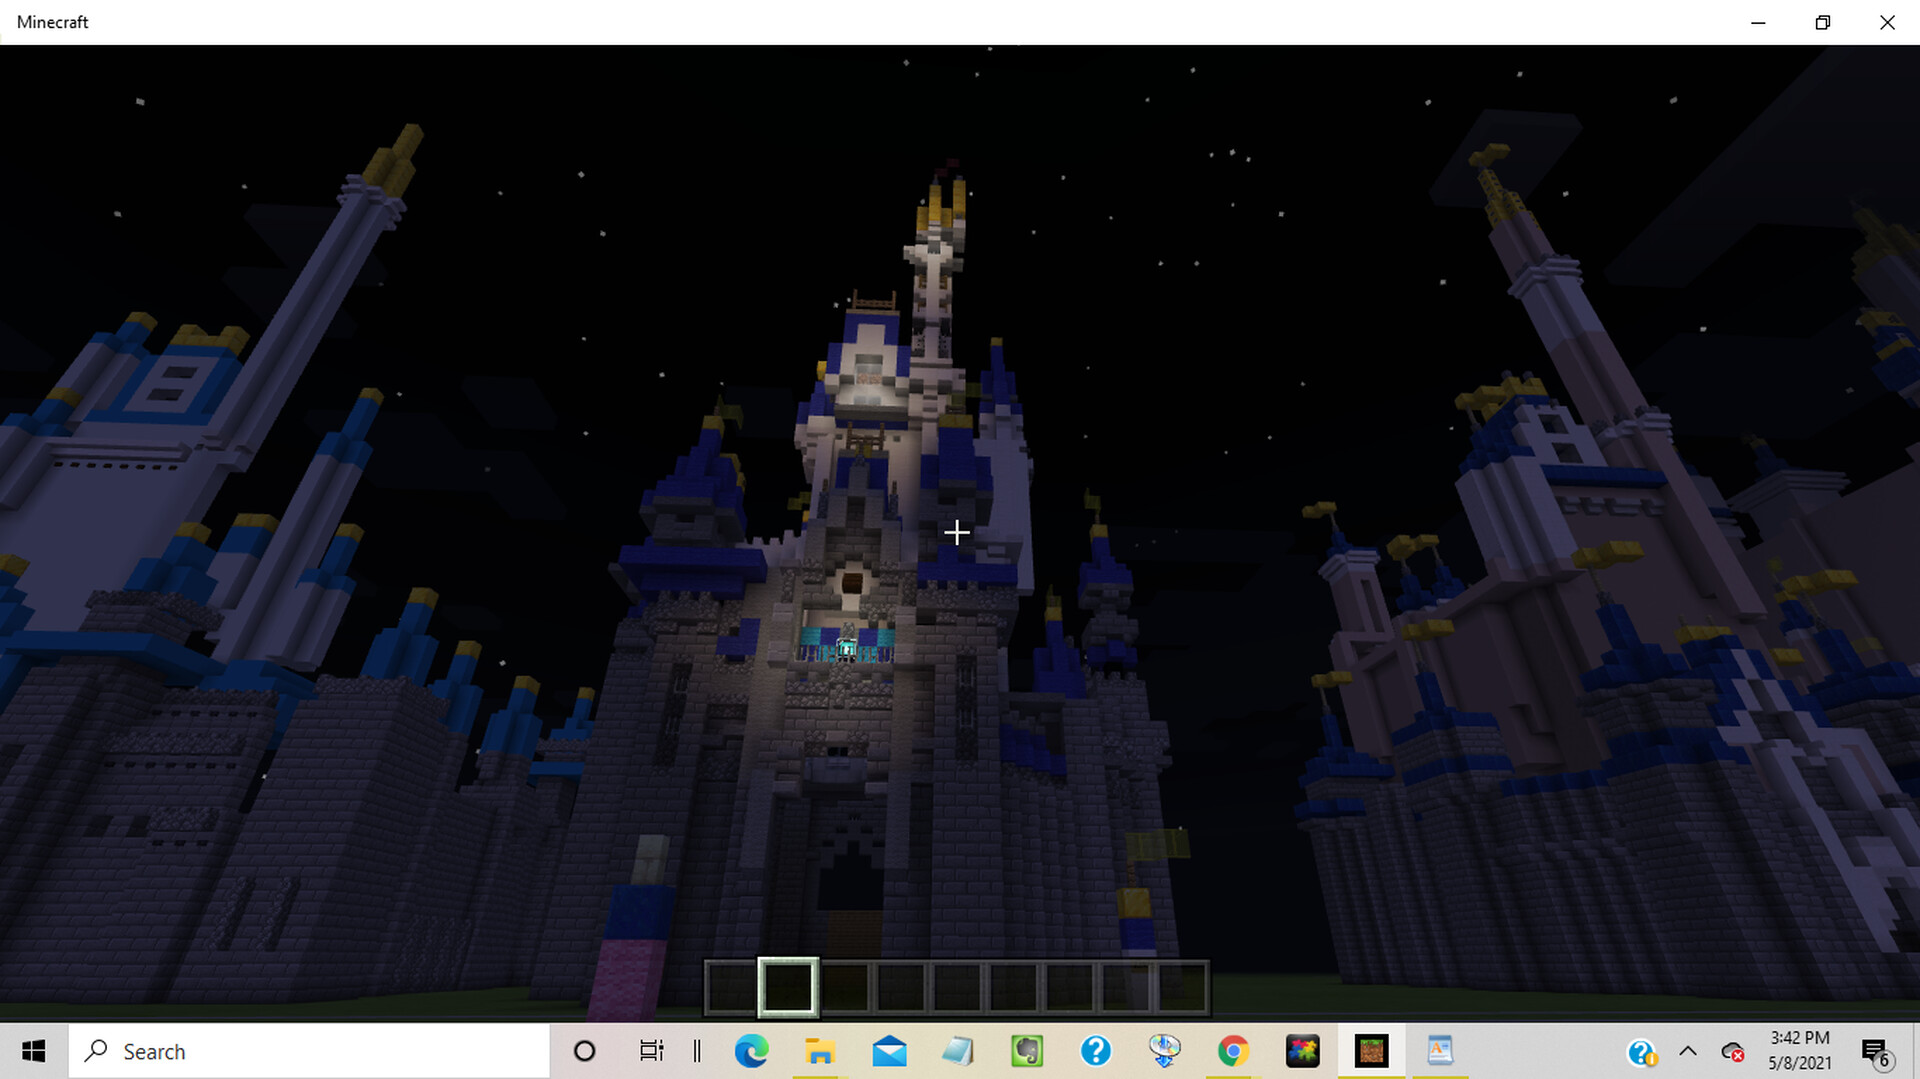Image resolution: width=1920 pixels, height=1079 pixels.
Task: Open Microsoft Edge in the taskbar
Action: click(x=751, y=1051)
